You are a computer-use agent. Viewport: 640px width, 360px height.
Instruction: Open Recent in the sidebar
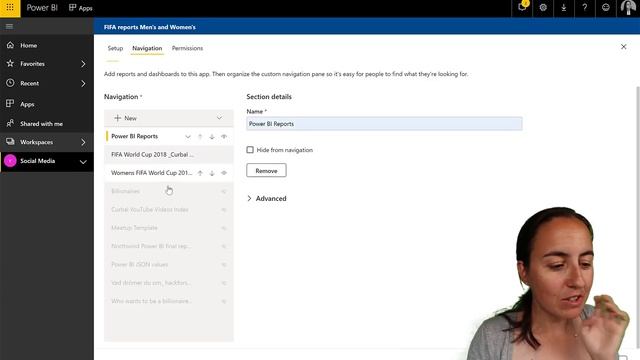click(x=29, y=83)
